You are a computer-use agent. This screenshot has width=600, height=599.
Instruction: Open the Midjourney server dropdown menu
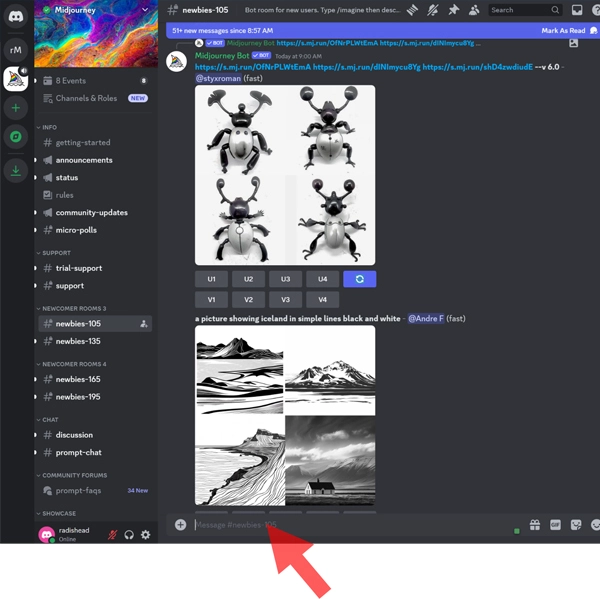tap(145, 10)
